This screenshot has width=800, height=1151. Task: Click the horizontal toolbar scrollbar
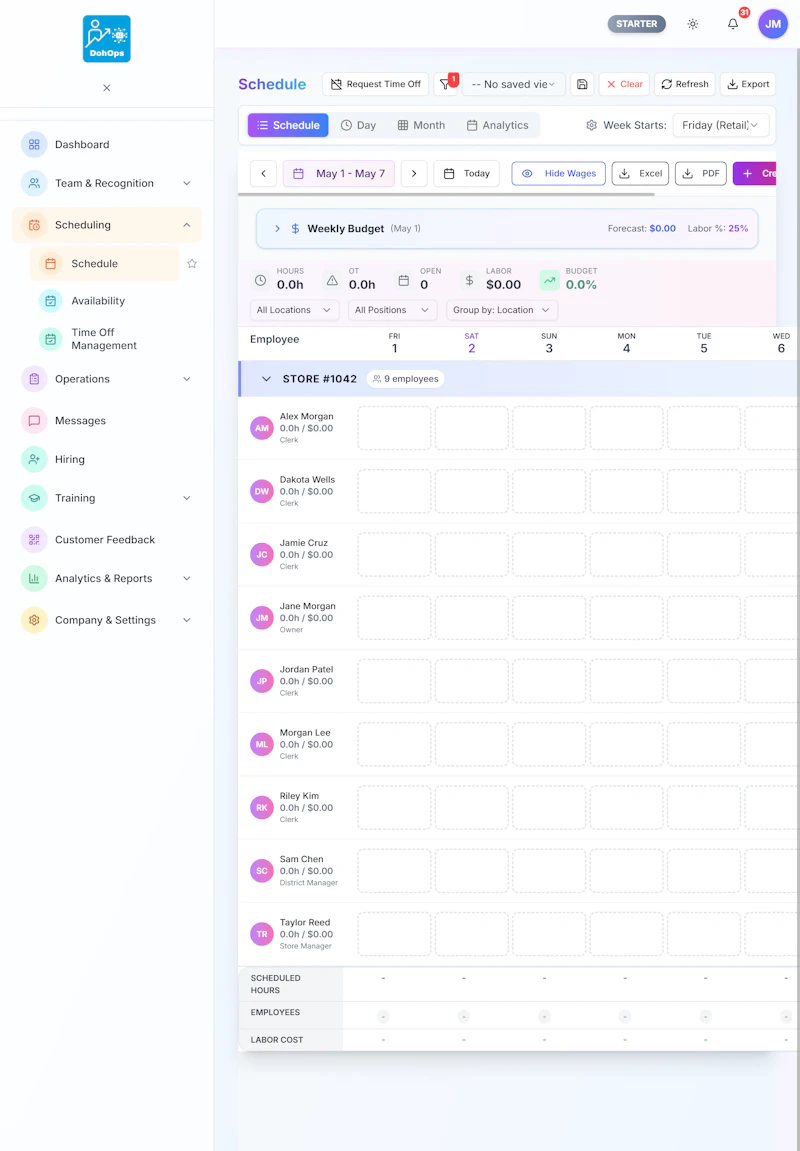point(446,195)
